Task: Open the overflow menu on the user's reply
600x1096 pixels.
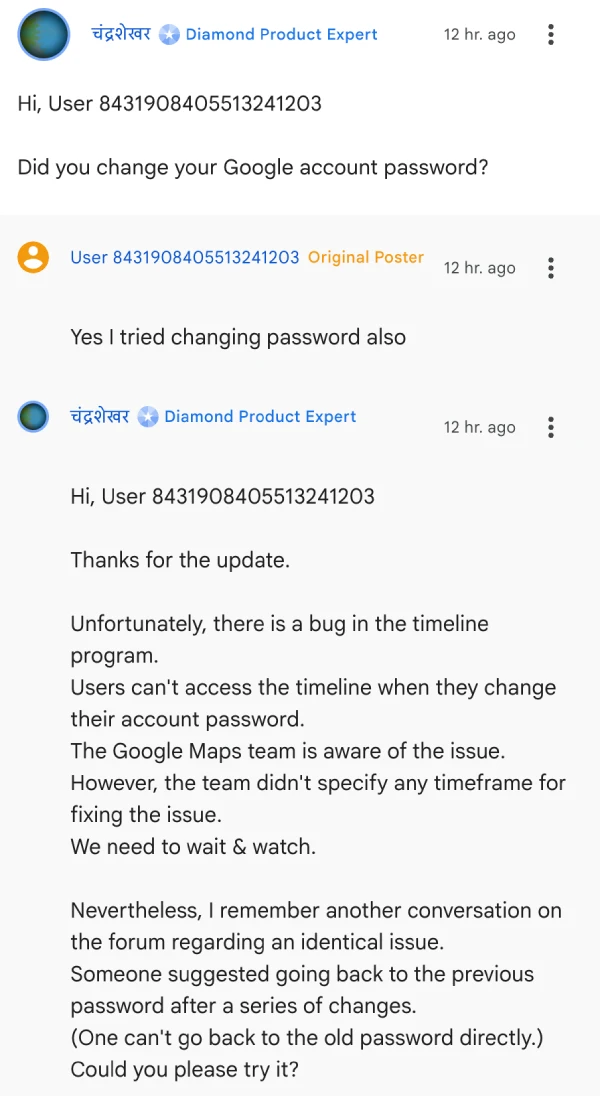Action: point(550,268)
